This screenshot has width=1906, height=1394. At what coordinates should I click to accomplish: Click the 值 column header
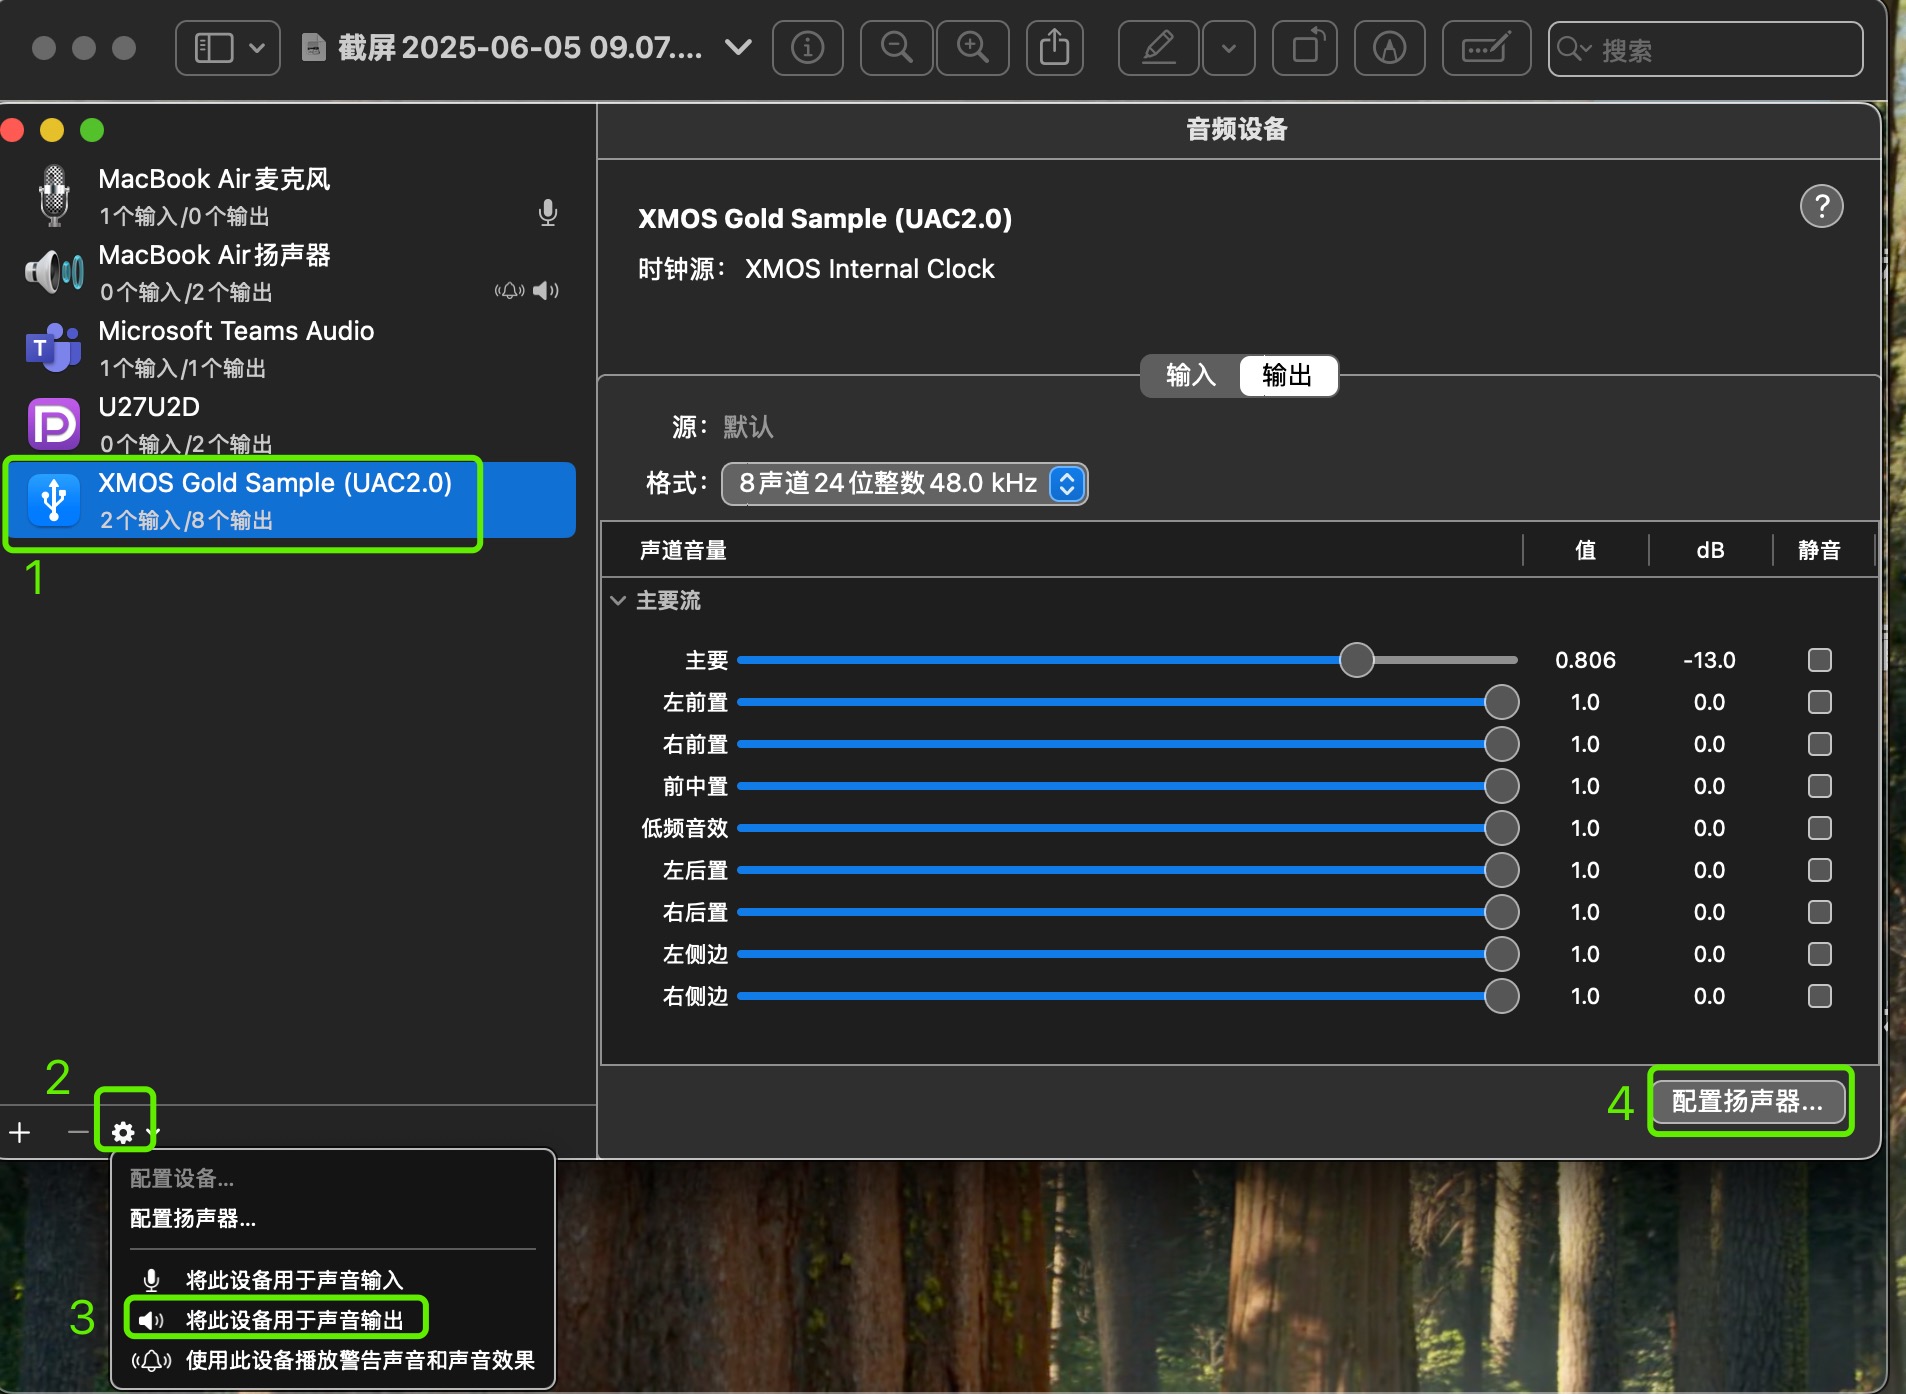click(x=1585, y=550)
